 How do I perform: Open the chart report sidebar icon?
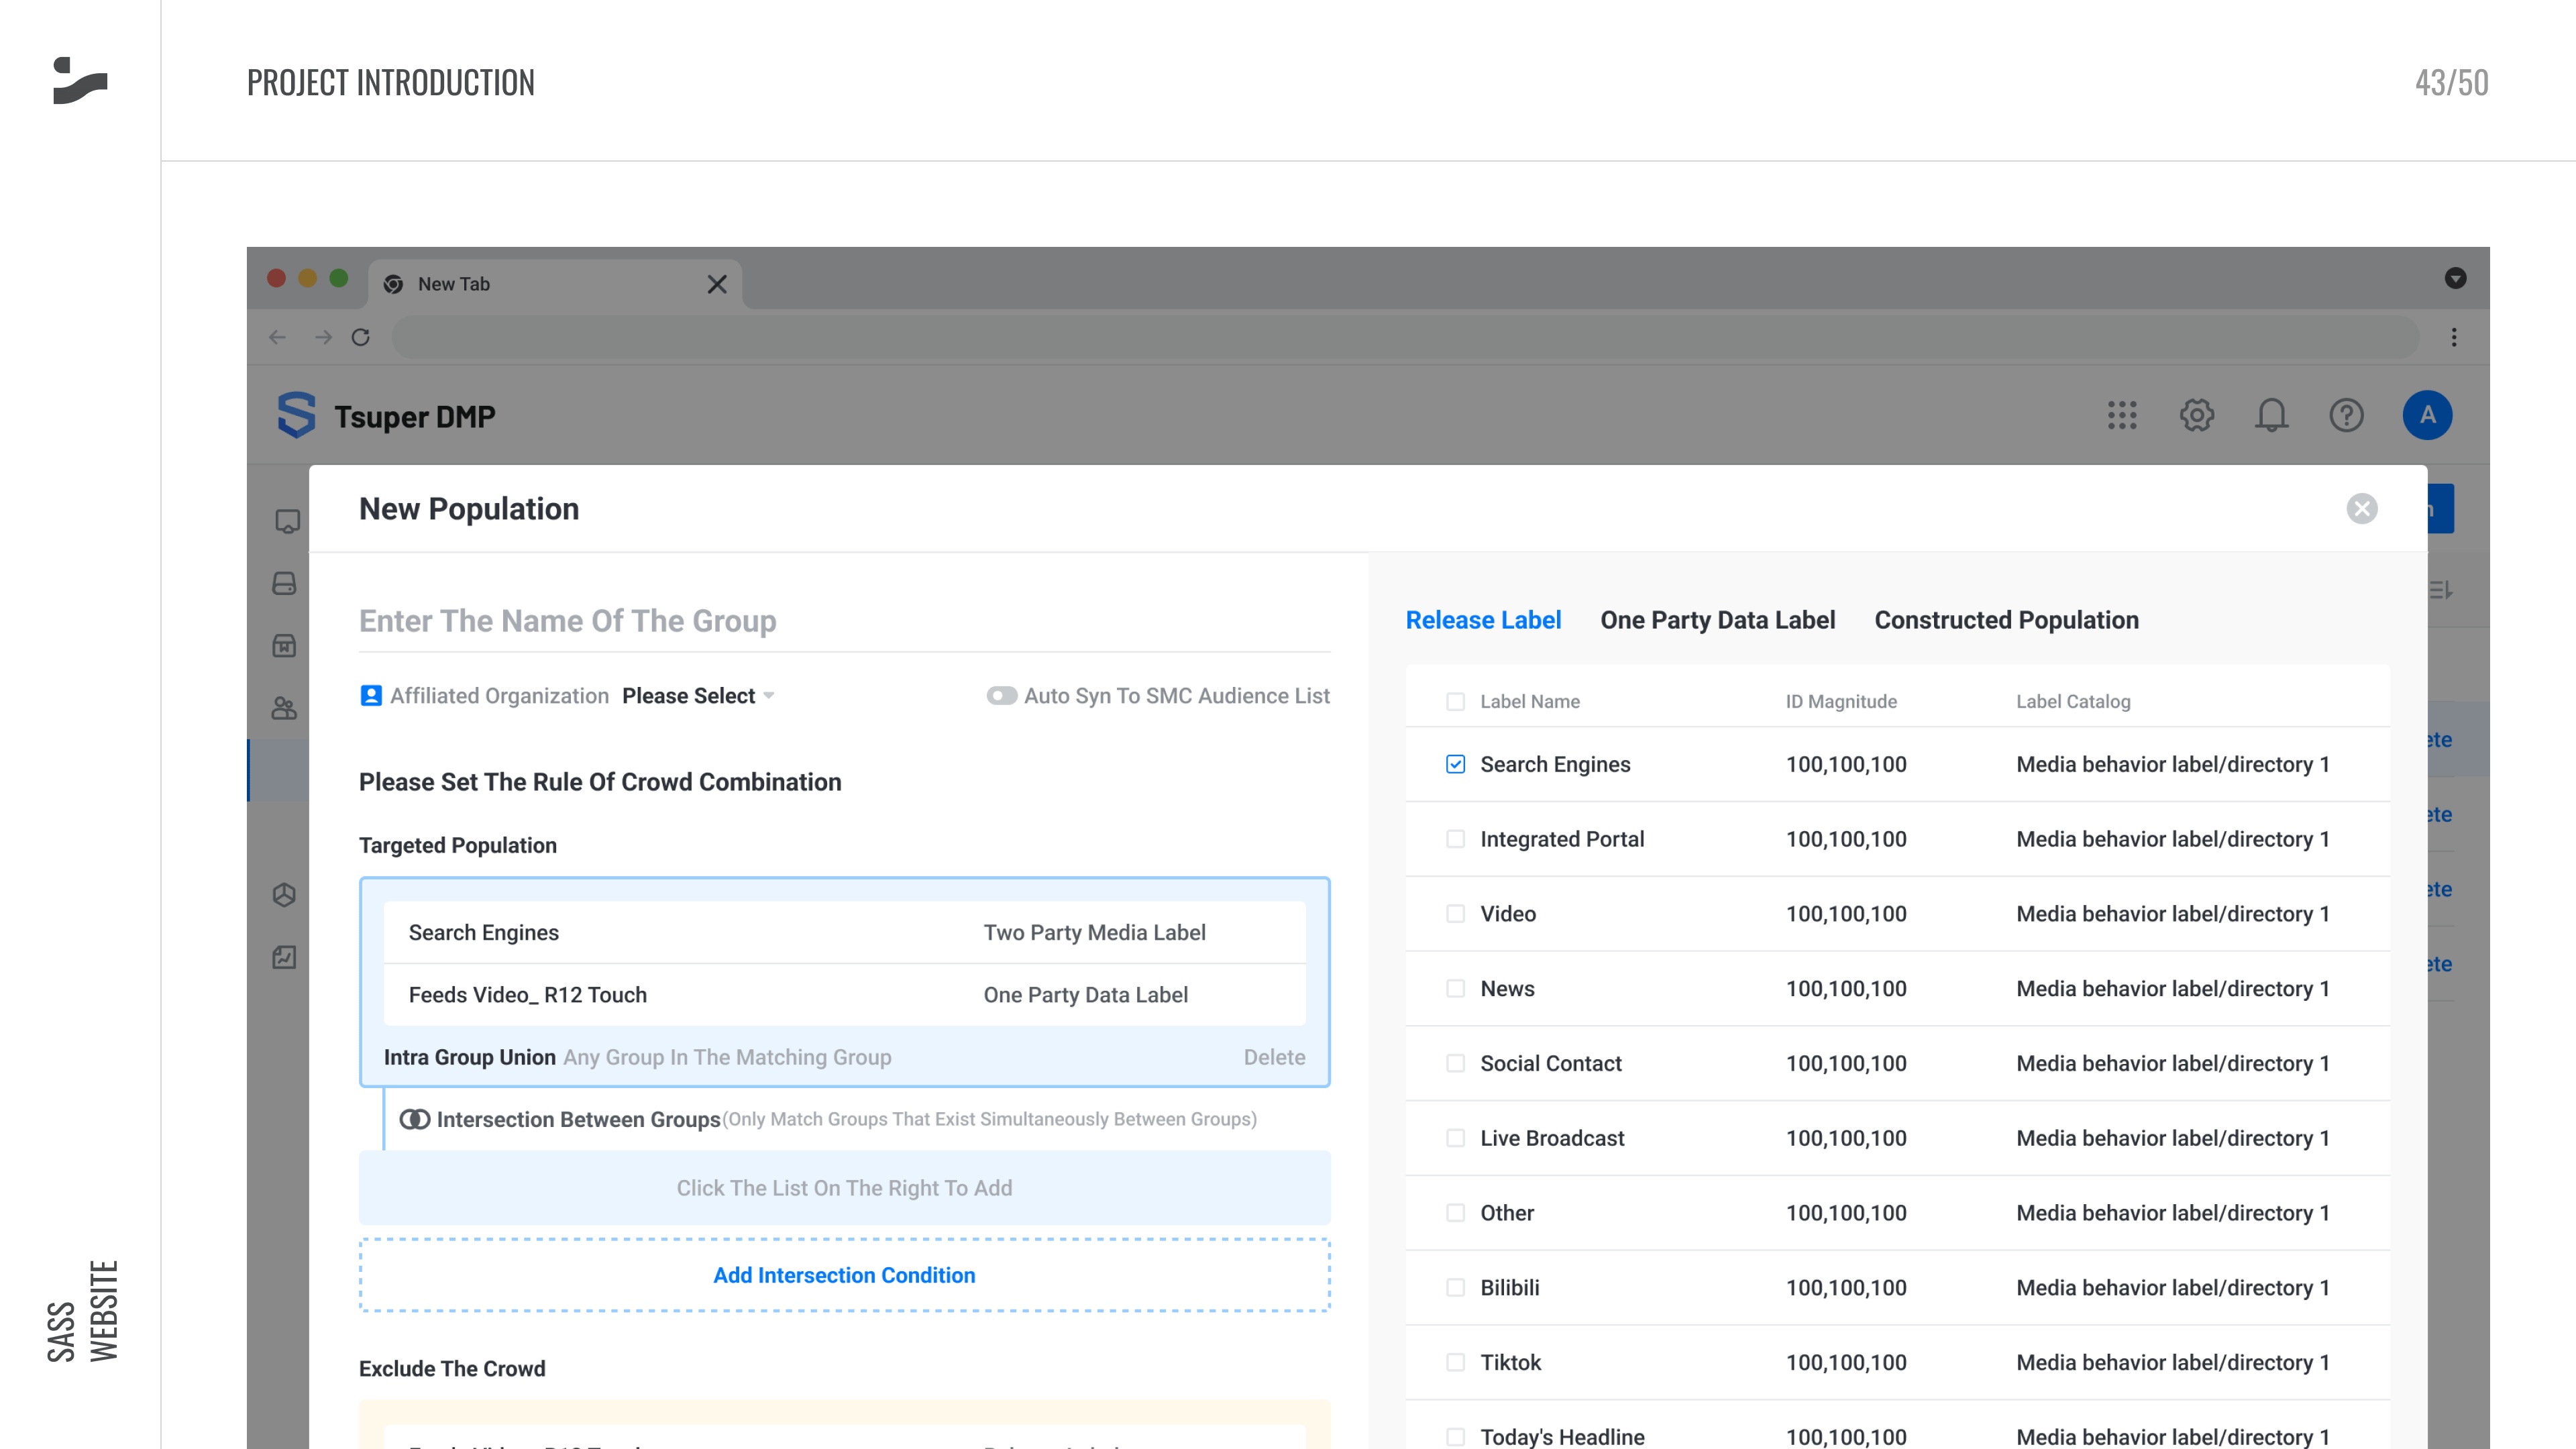[285, 957]
